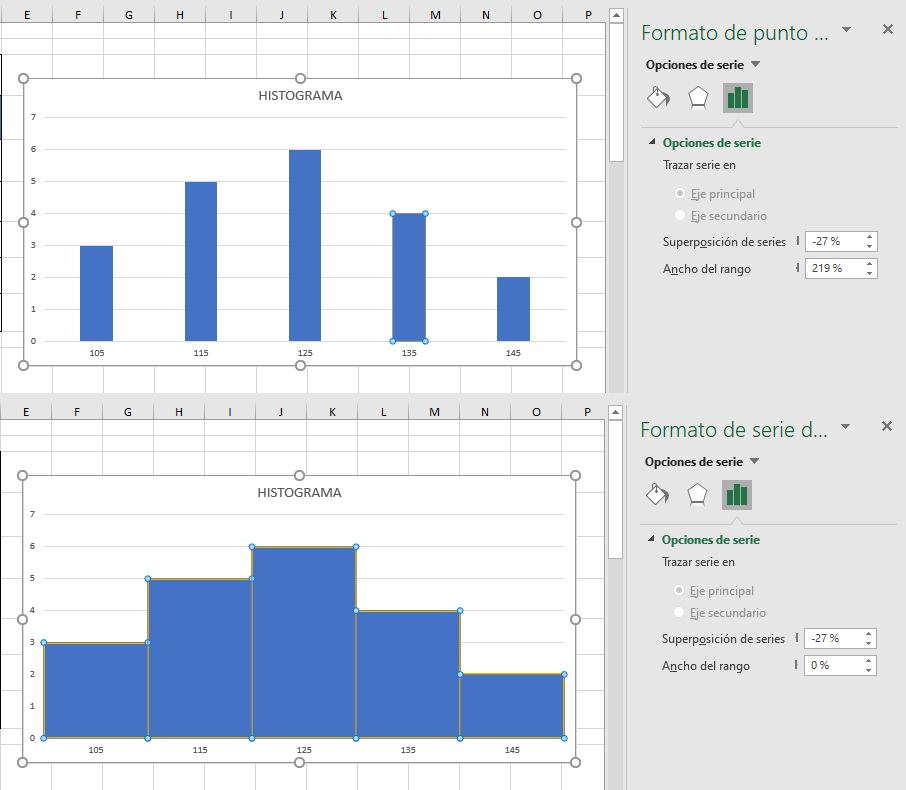Image resolution: width=906 pixels, height=790 pixels.
Task: Select column header O in lower sheet
Action: tap(536, 412)
